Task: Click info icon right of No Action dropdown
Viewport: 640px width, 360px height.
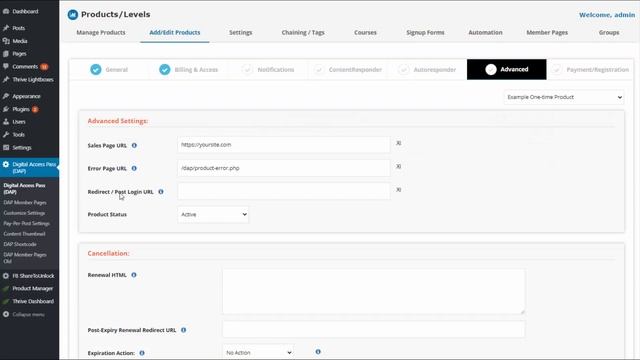Action: click(318, 351)
